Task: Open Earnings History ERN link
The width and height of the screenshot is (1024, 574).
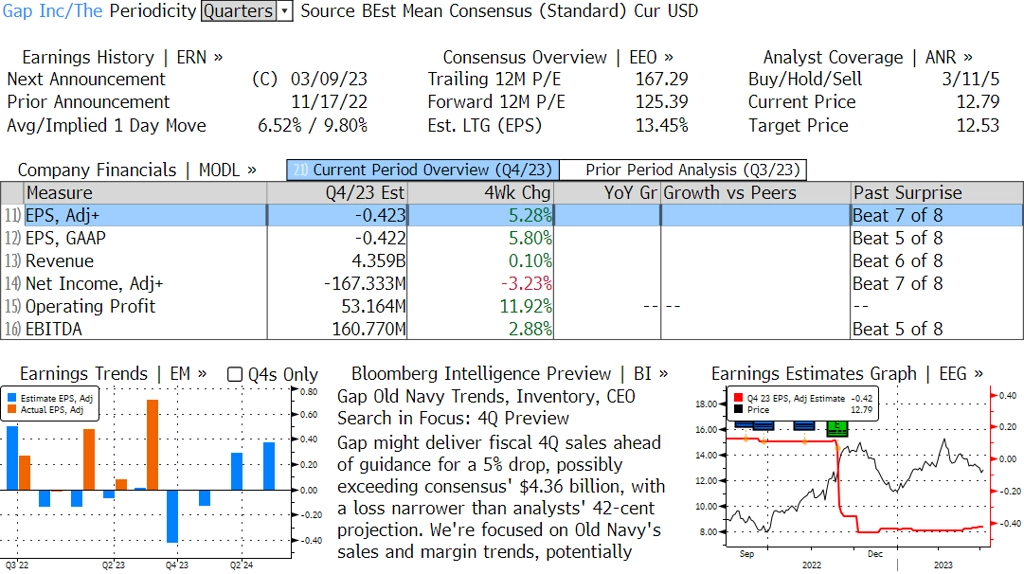Action: pyautogui.click(x=122, y=57)
